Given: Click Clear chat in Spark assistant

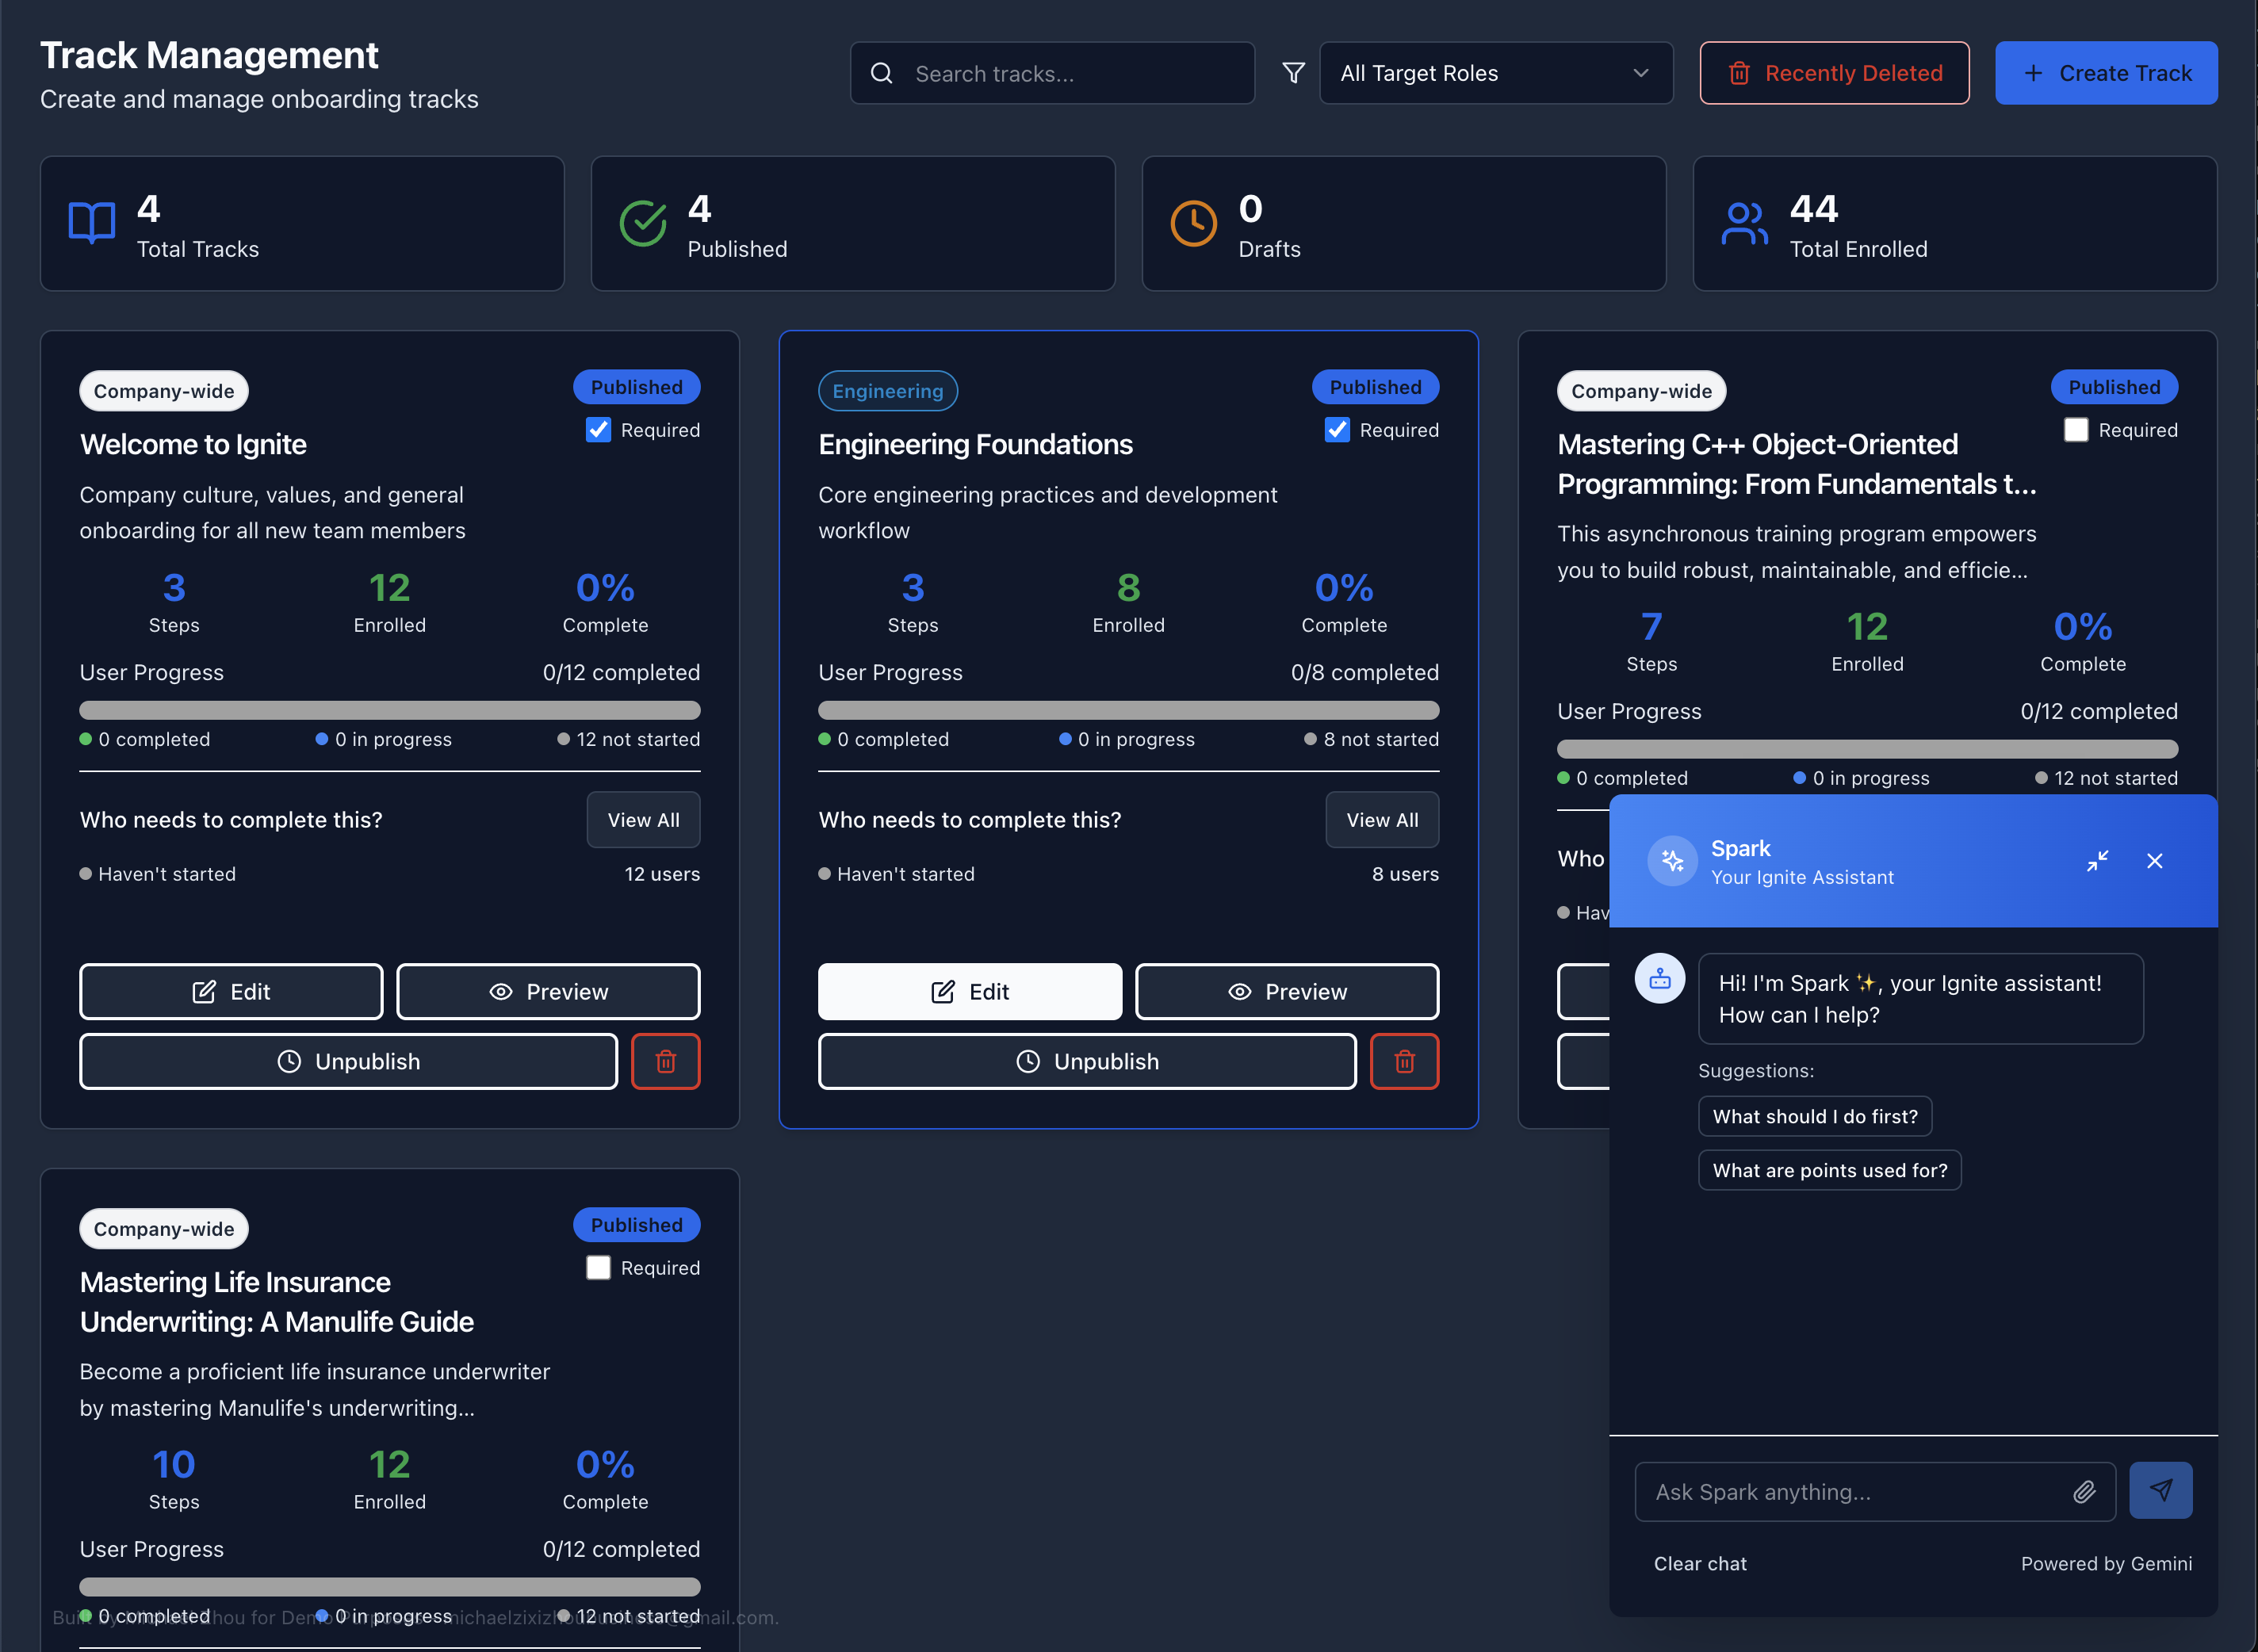Looking at the screenshot, I should [x=1699, y=1562].
